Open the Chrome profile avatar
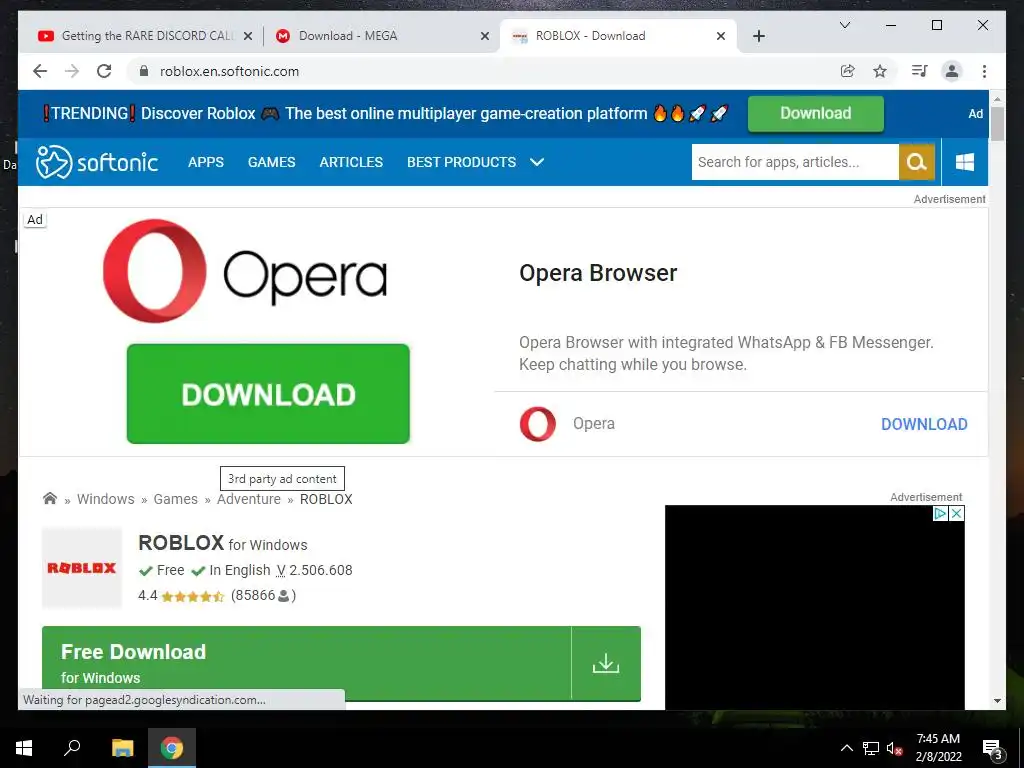 click(x=952, y=71)
